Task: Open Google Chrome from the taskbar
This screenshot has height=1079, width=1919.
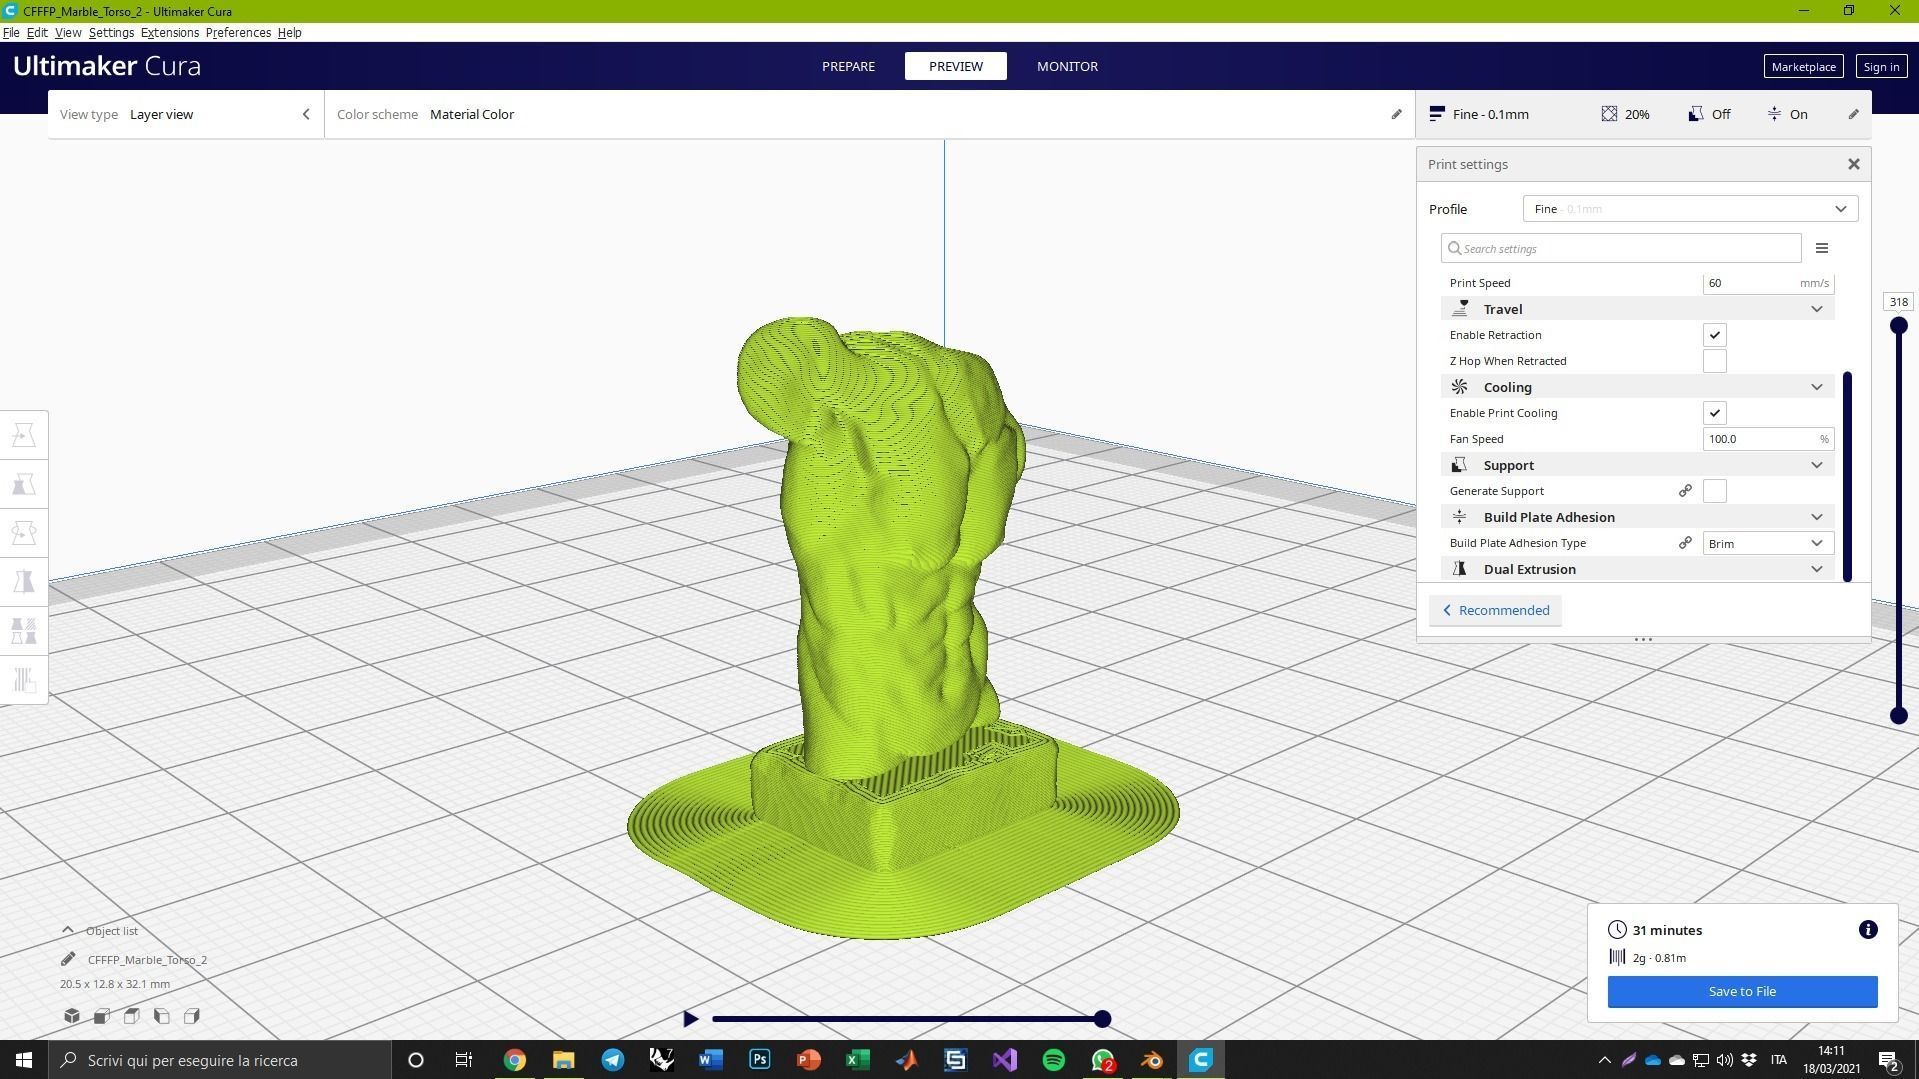Action: (515, 1060)
